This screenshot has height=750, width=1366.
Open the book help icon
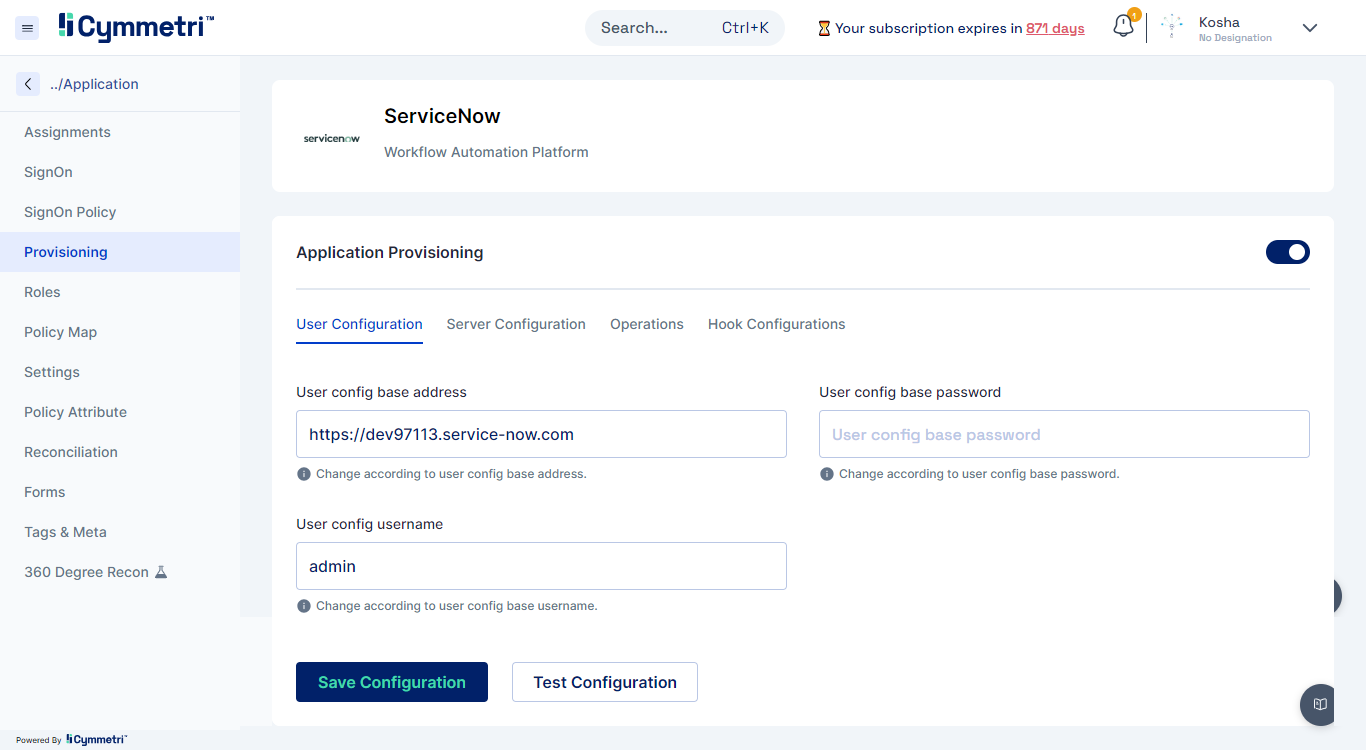click(x=1320, y=704)
